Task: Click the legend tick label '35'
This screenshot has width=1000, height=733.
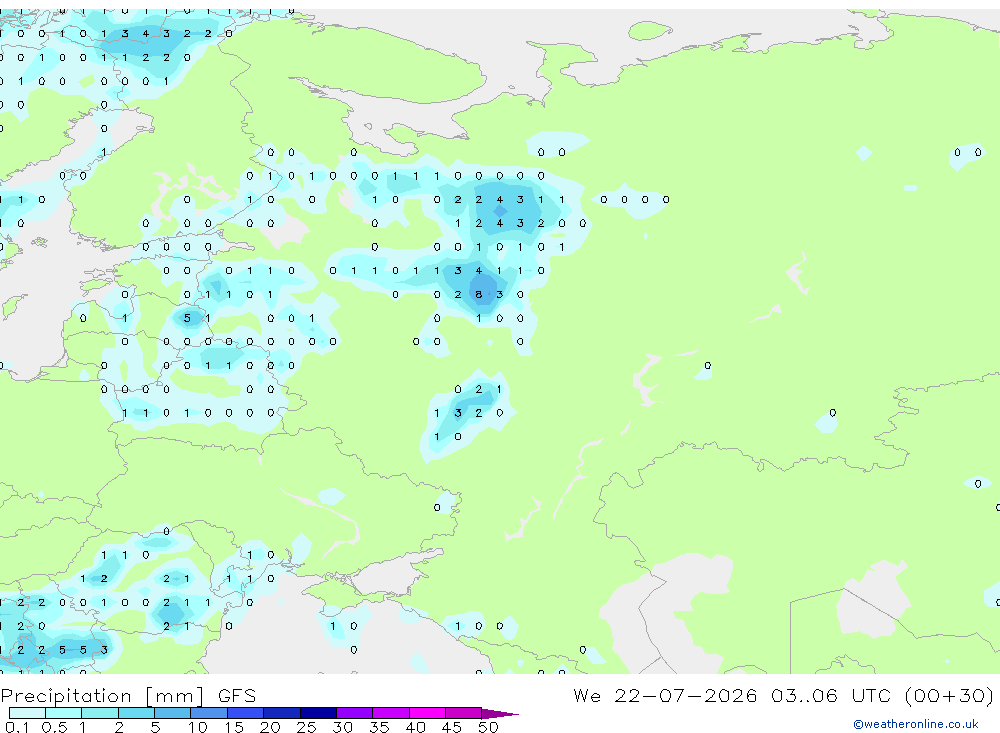Action: [379, 727]
